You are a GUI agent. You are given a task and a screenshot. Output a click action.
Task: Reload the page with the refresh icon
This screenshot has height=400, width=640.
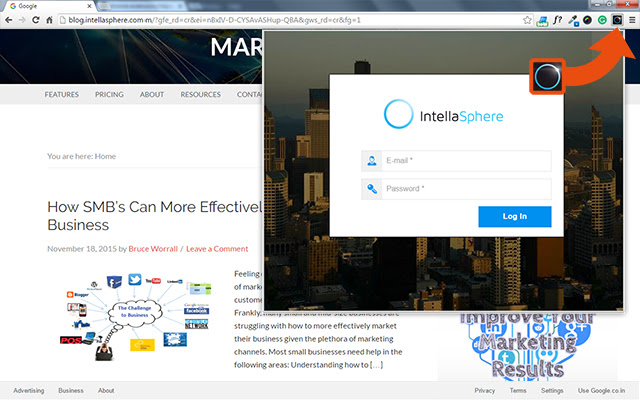[36, 20]
